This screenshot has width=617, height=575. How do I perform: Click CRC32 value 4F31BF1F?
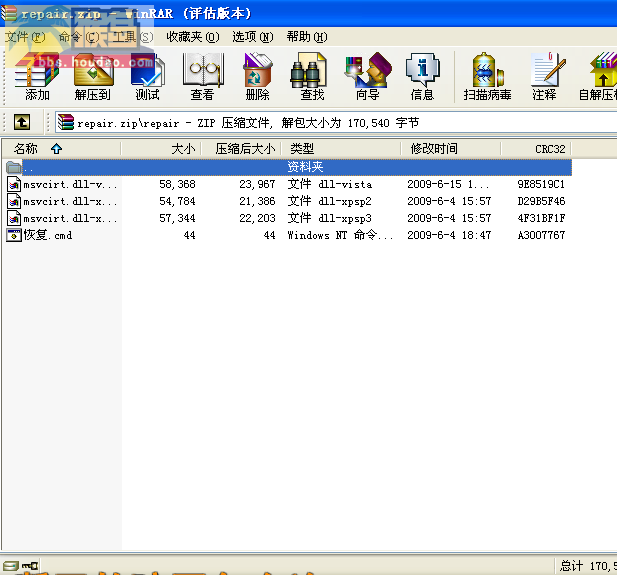click(x=541, y=218)
